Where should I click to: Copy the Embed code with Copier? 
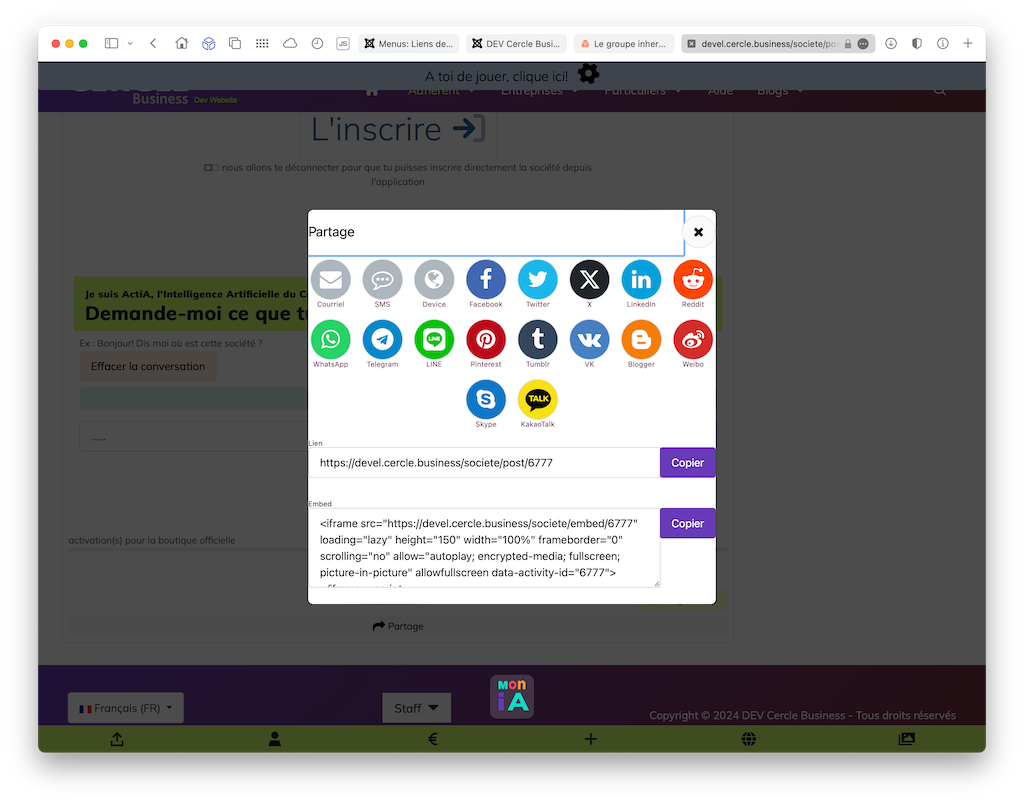tap(688, 524)
